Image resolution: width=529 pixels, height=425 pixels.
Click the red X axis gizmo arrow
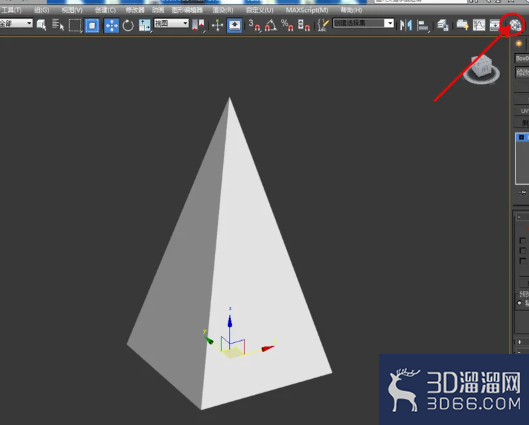tap(268, 348)
